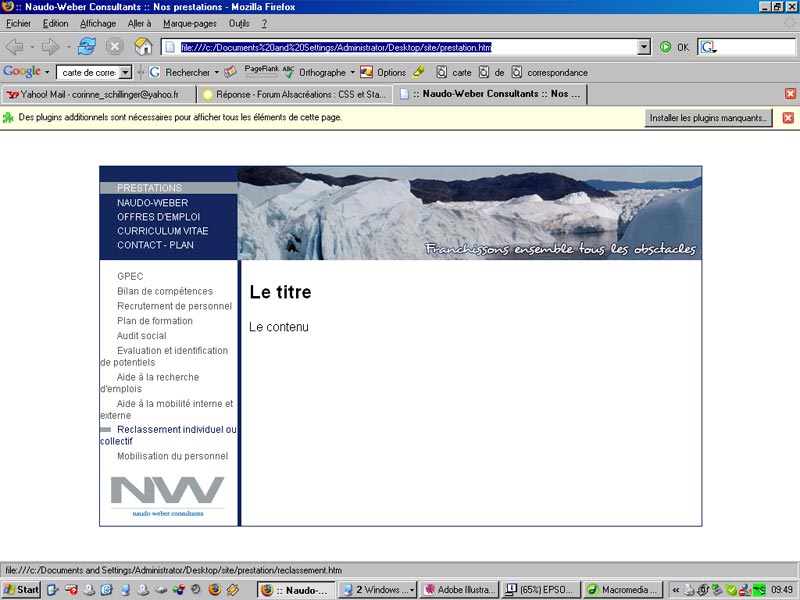Click the Reload page icon
800x600 pixels.
(87, 46)
